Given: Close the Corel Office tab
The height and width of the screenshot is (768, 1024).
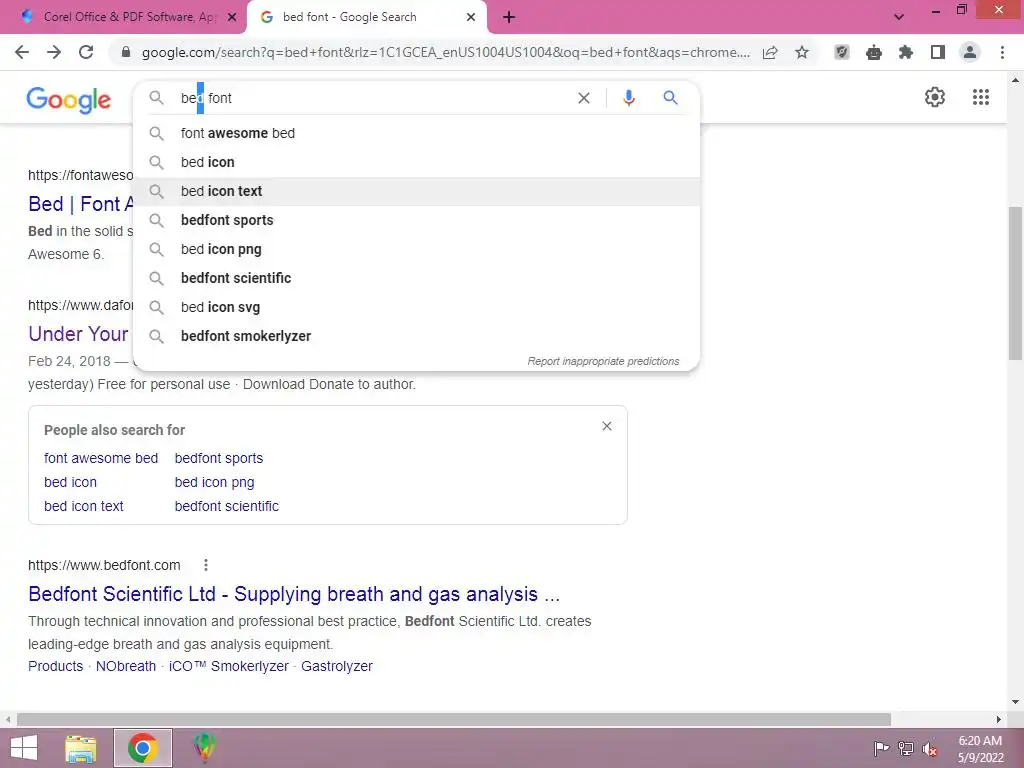Looking at the screenshot, I should (x=232, y=17).
